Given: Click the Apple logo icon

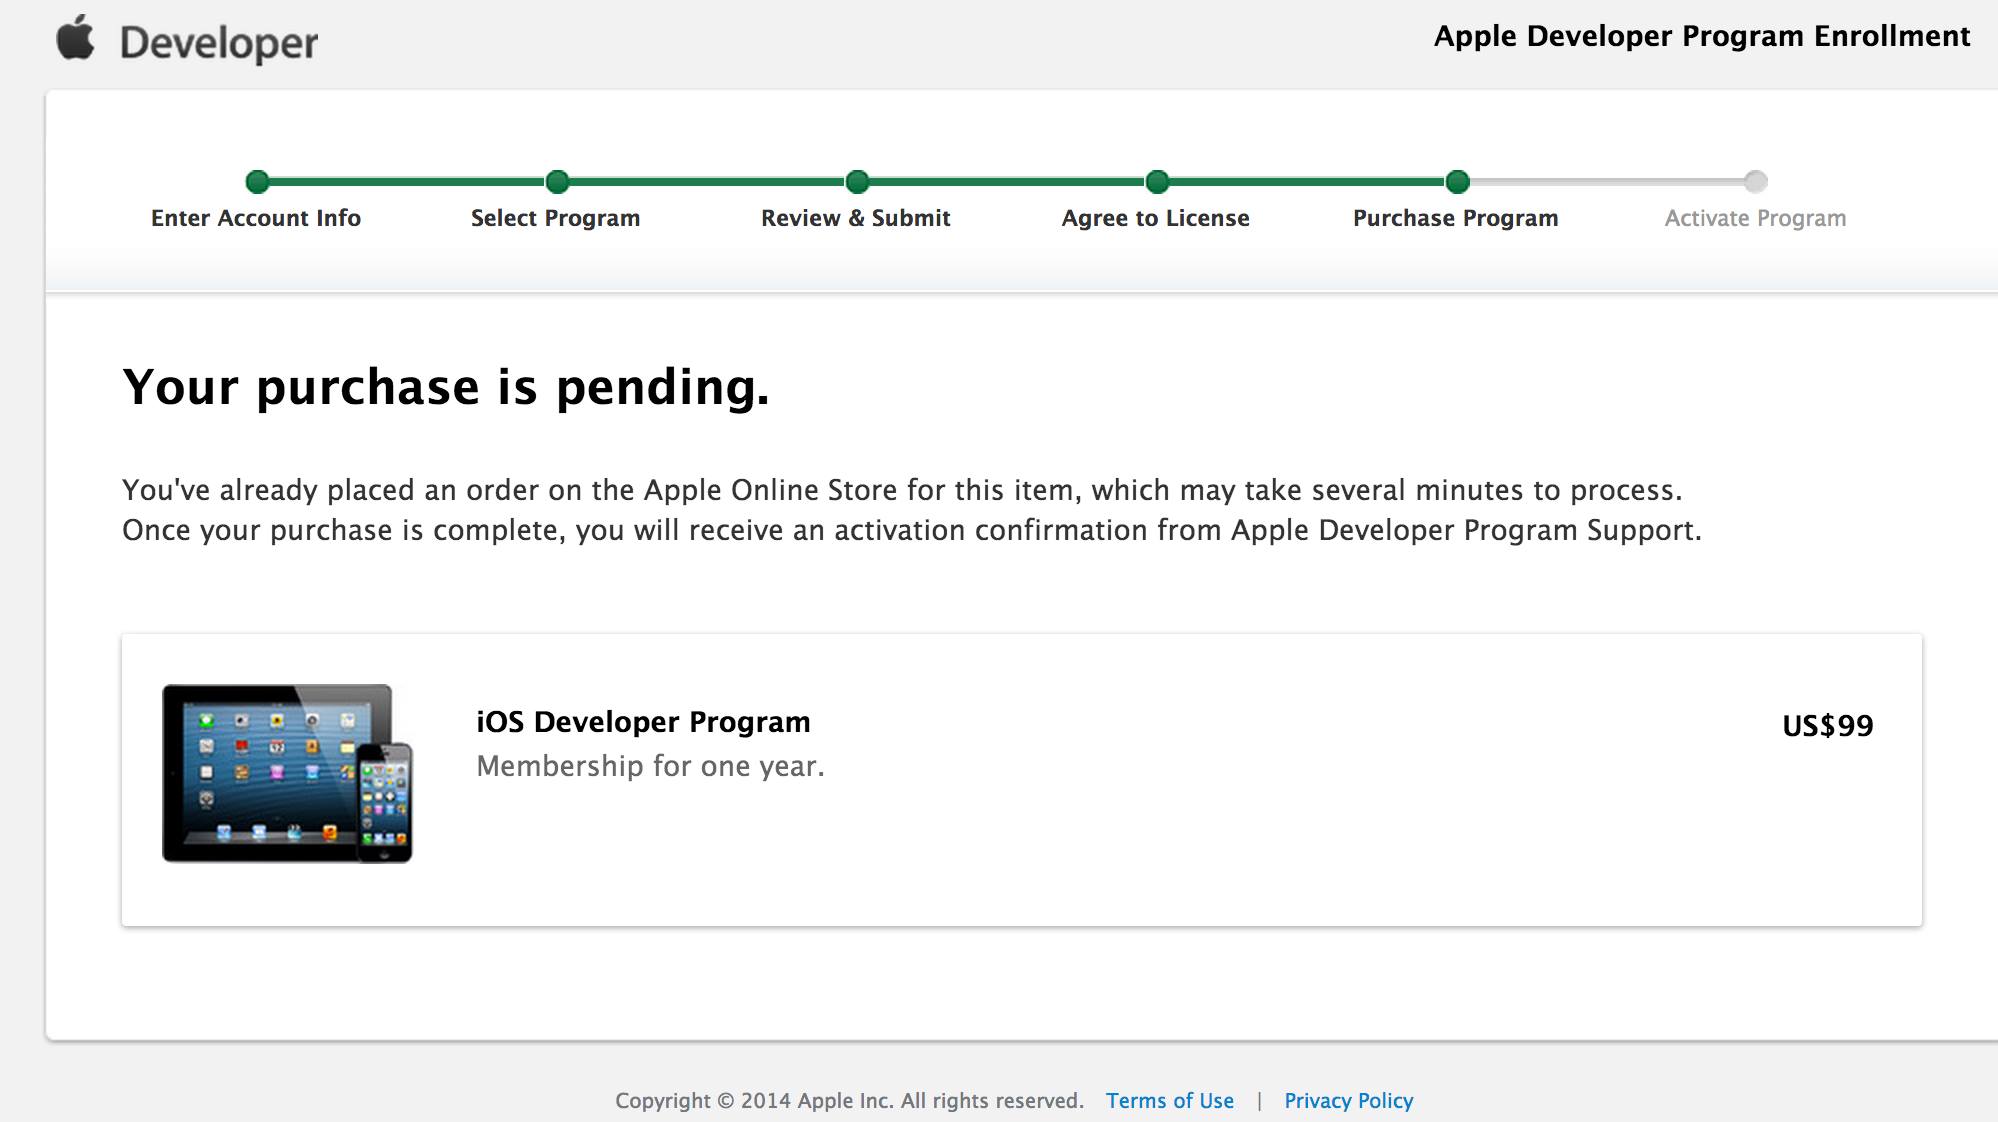Looking at the screenshot, I should [x=75, y=38].
